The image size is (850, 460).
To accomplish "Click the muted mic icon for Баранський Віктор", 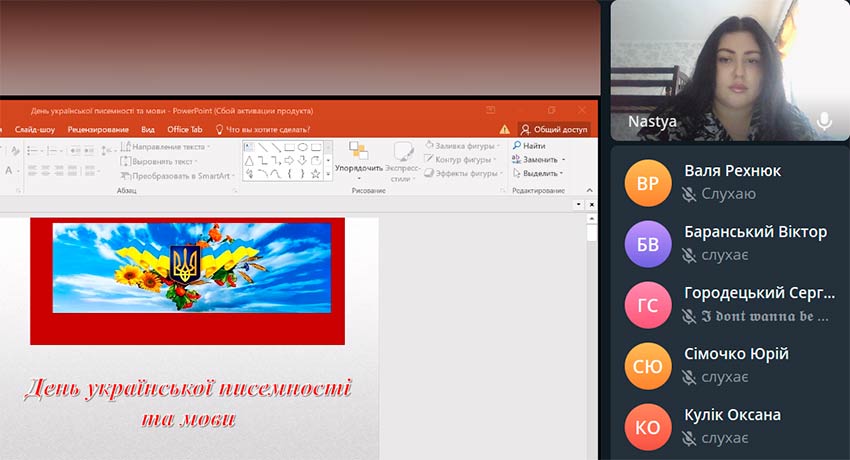I will (688, 255).
